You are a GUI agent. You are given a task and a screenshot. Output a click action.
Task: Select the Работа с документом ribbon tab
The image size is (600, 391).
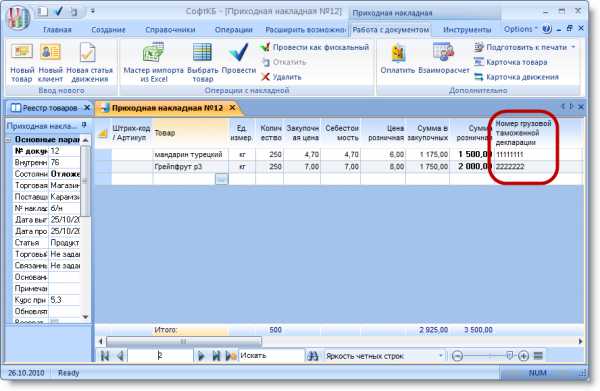tap(390, 30)
